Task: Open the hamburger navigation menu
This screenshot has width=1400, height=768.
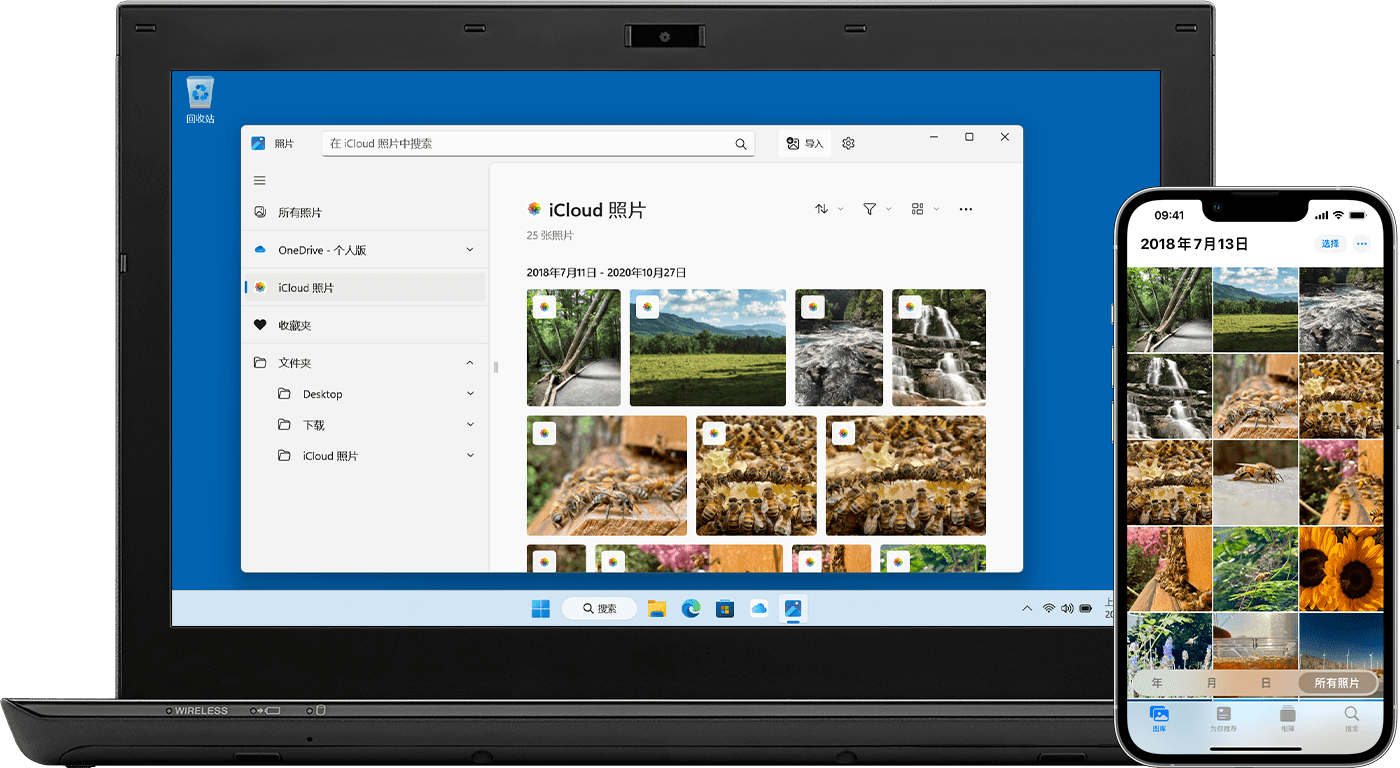Action: coord(259,180)
